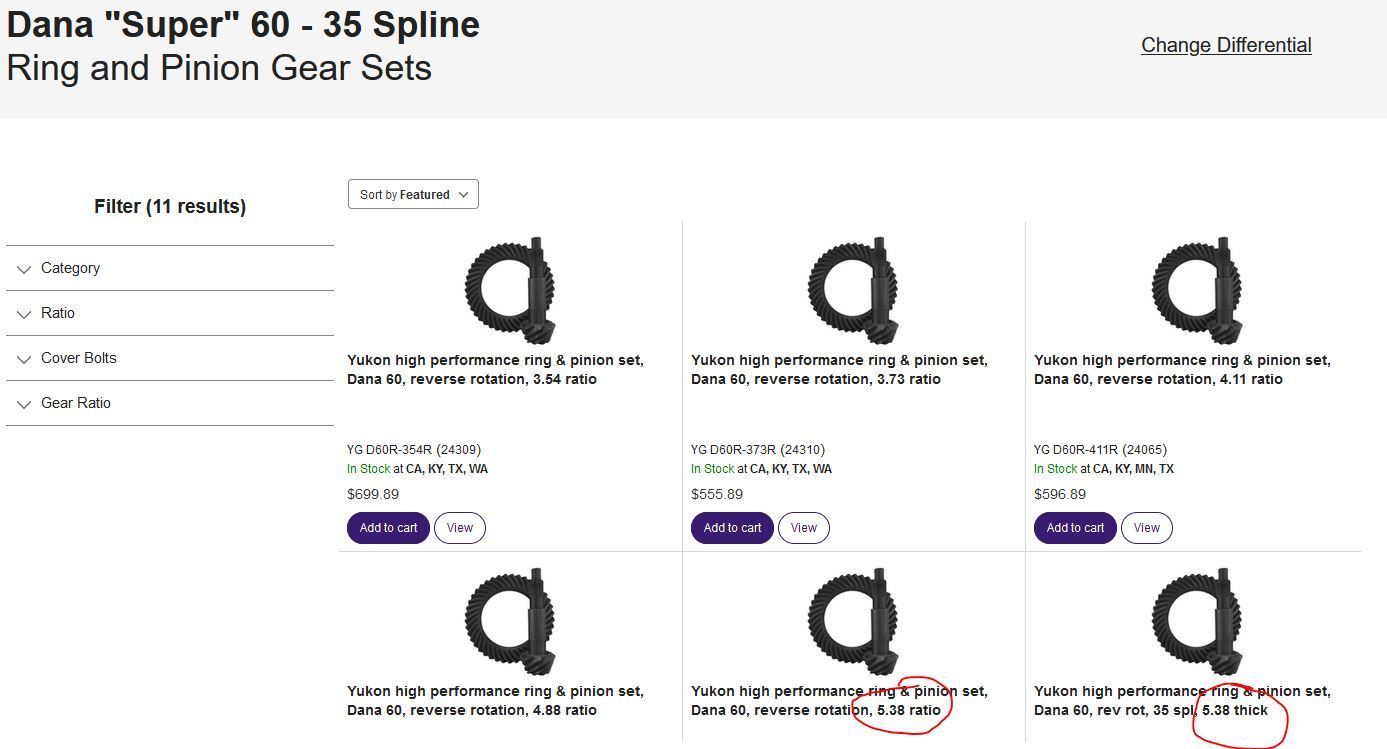1387x749 pixels.
Task: Expand the Gear Ratio filter
Action: [170, 403]
